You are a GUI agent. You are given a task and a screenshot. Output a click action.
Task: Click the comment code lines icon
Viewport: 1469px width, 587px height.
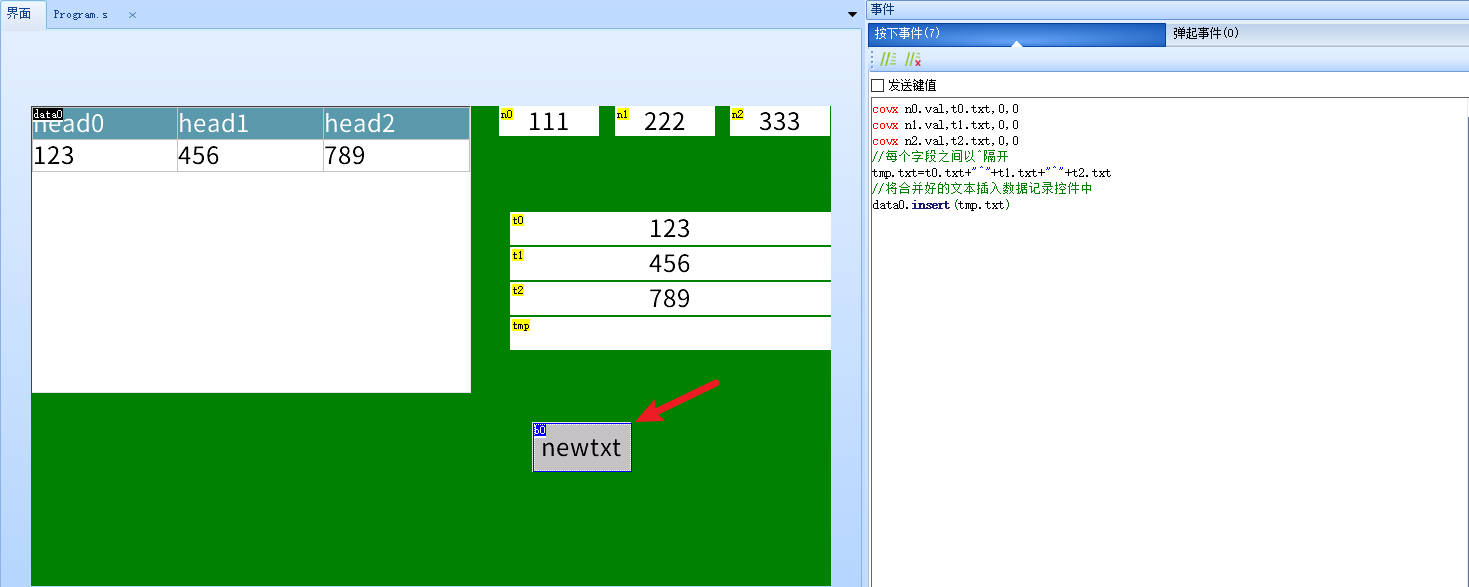(887, 60)
